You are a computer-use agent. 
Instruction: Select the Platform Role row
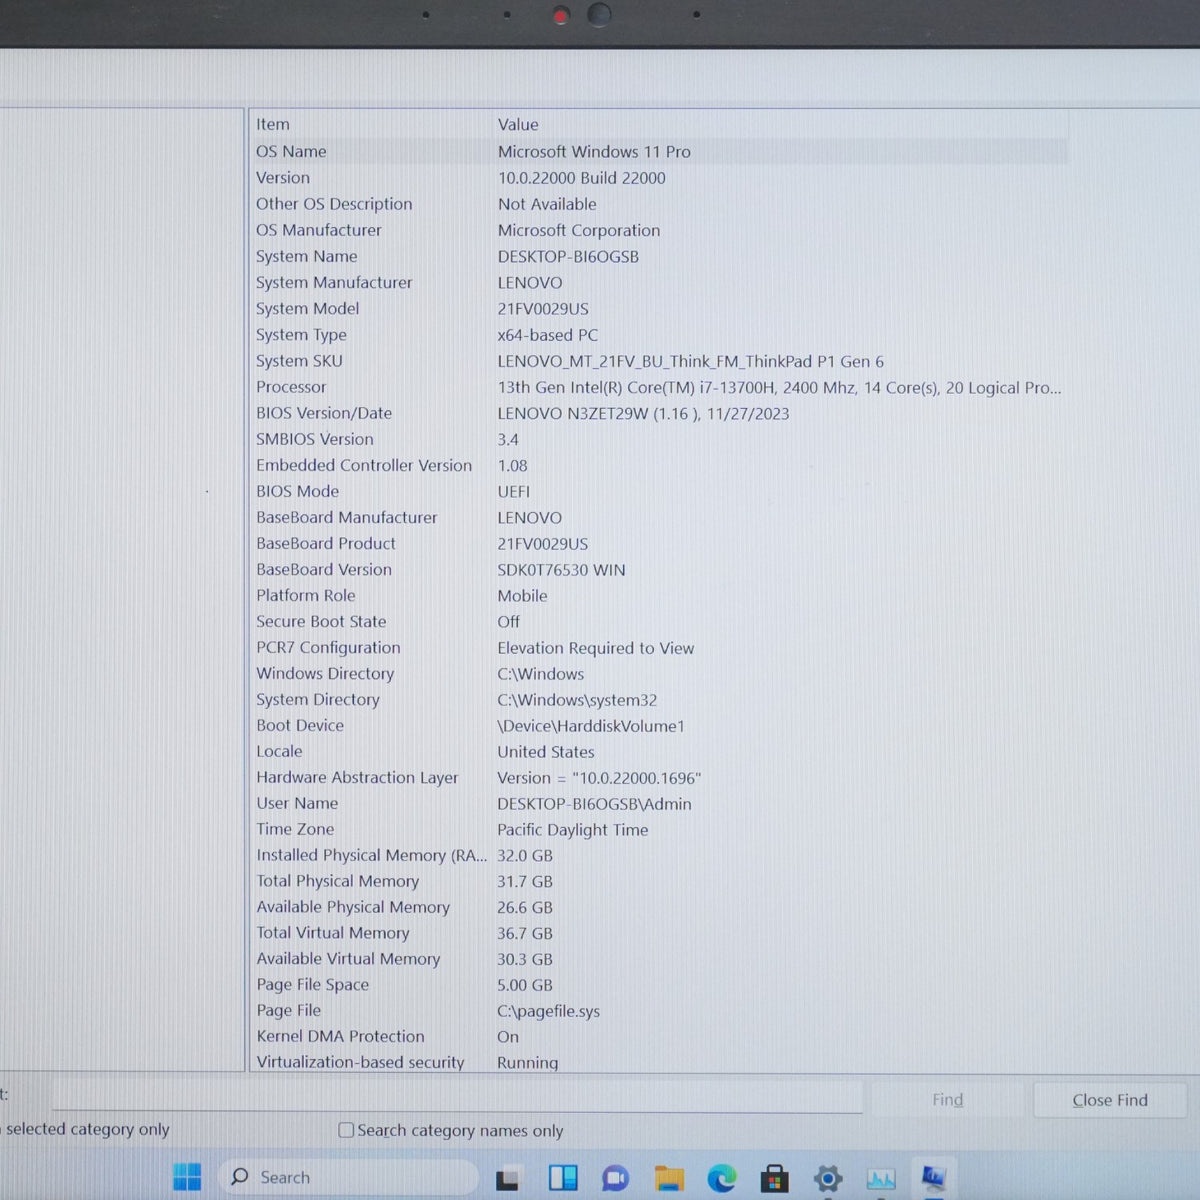click(x=660, y=595)
